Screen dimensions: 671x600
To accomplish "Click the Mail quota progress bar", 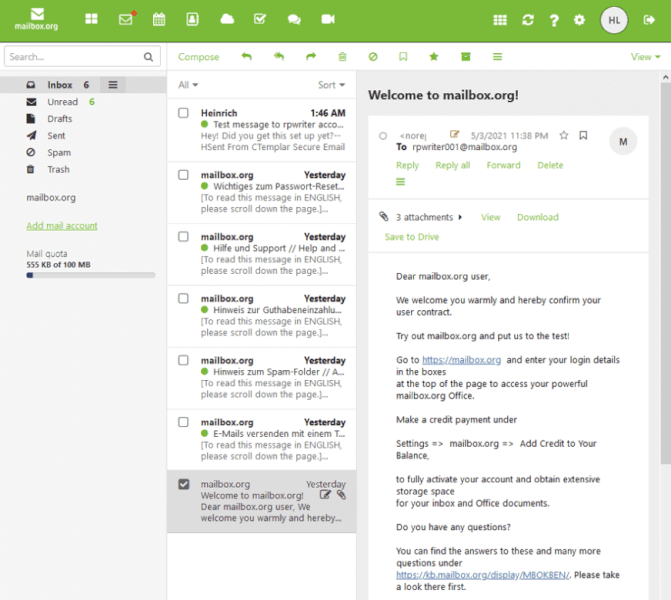I will 90,275.
